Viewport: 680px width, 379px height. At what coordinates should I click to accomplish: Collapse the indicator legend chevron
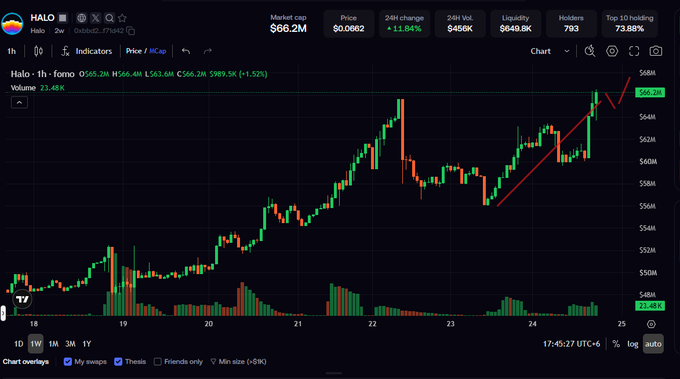[19, 103]
